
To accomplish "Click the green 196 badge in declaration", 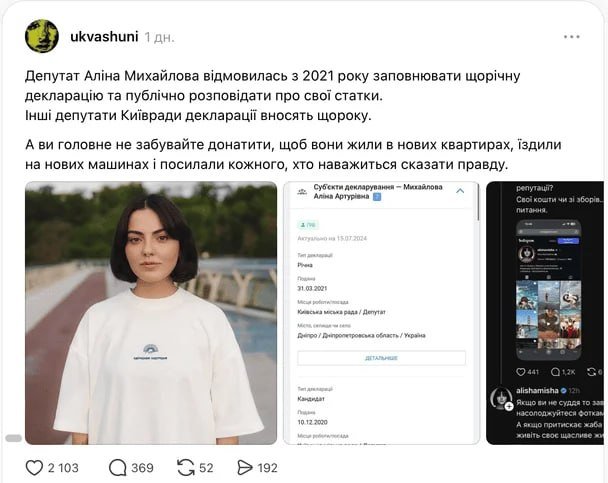I will pyautogui.click(x=307, y=225).
